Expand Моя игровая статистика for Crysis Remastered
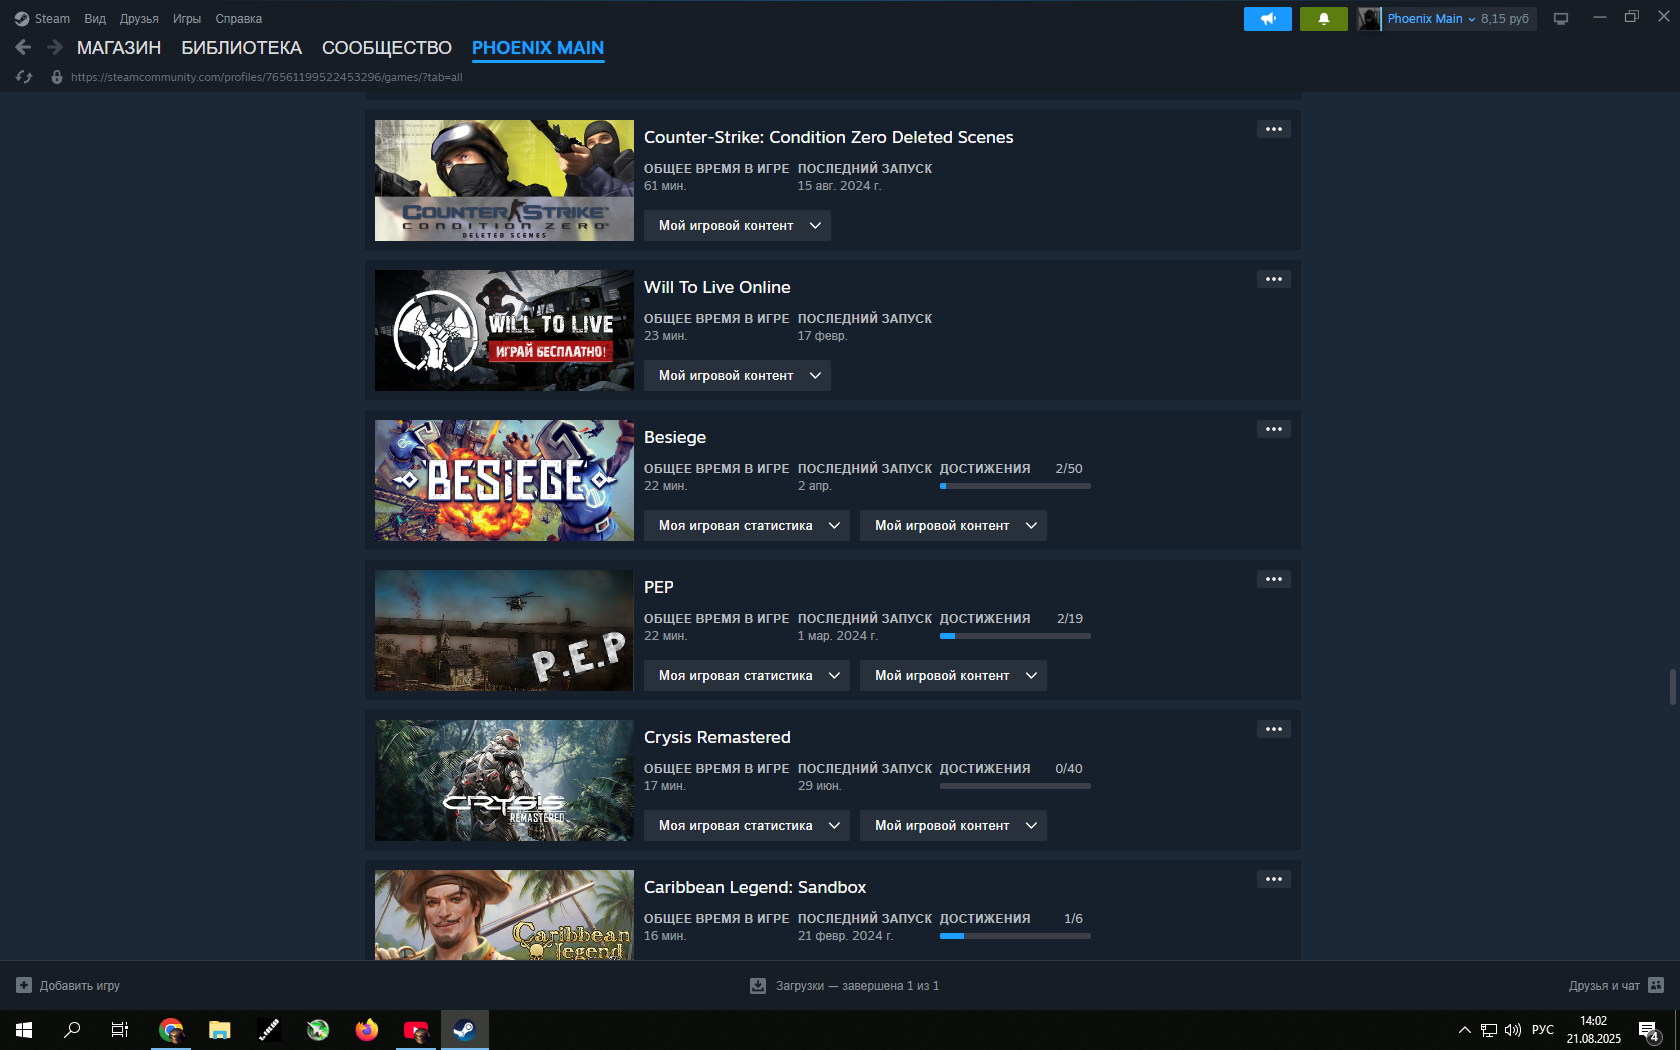 (x=747, y=826)
